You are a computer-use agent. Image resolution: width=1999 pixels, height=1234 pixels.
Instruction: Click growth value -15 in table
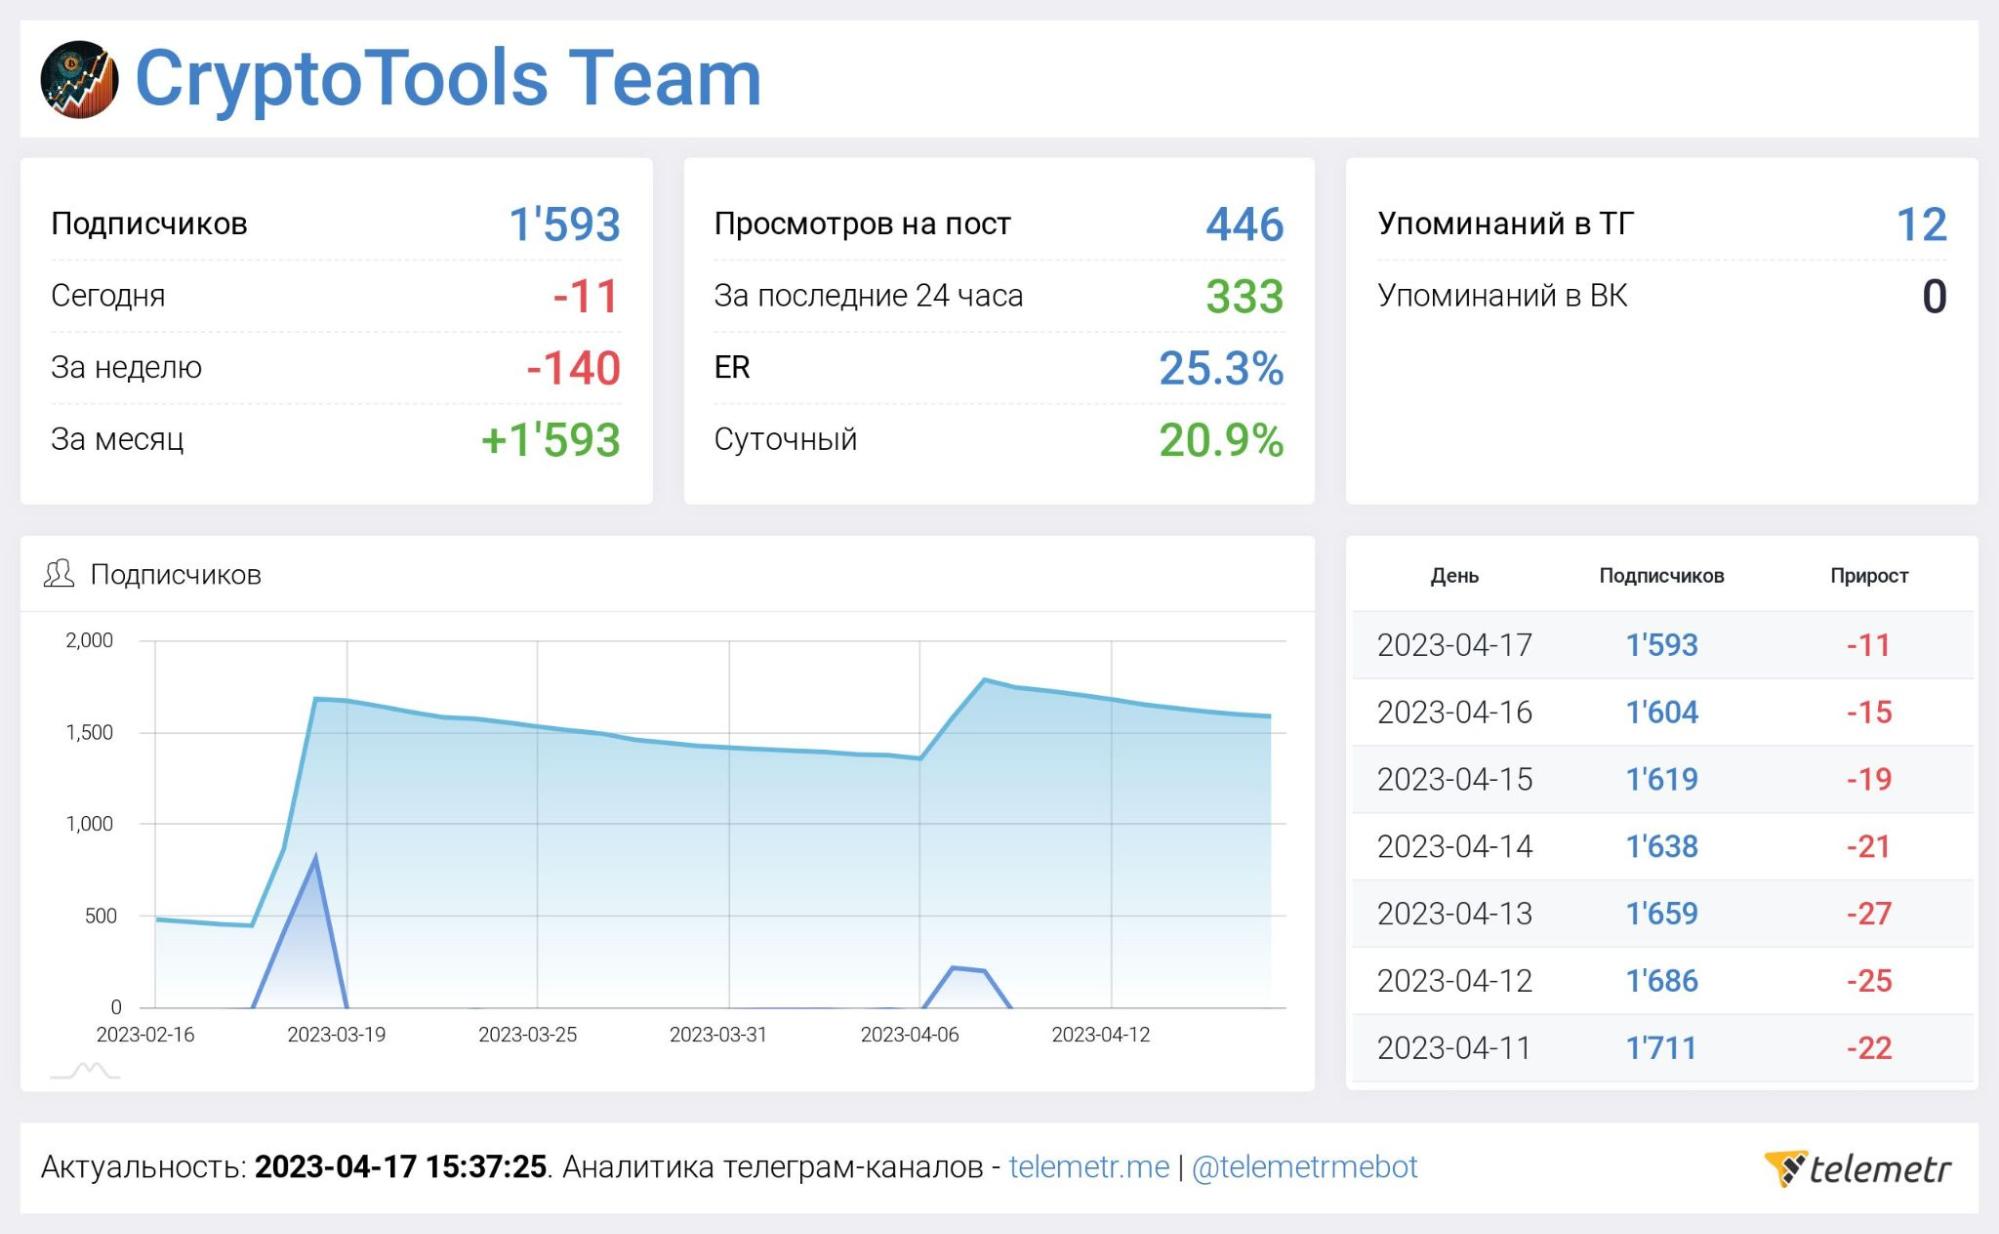point(1869,712)
